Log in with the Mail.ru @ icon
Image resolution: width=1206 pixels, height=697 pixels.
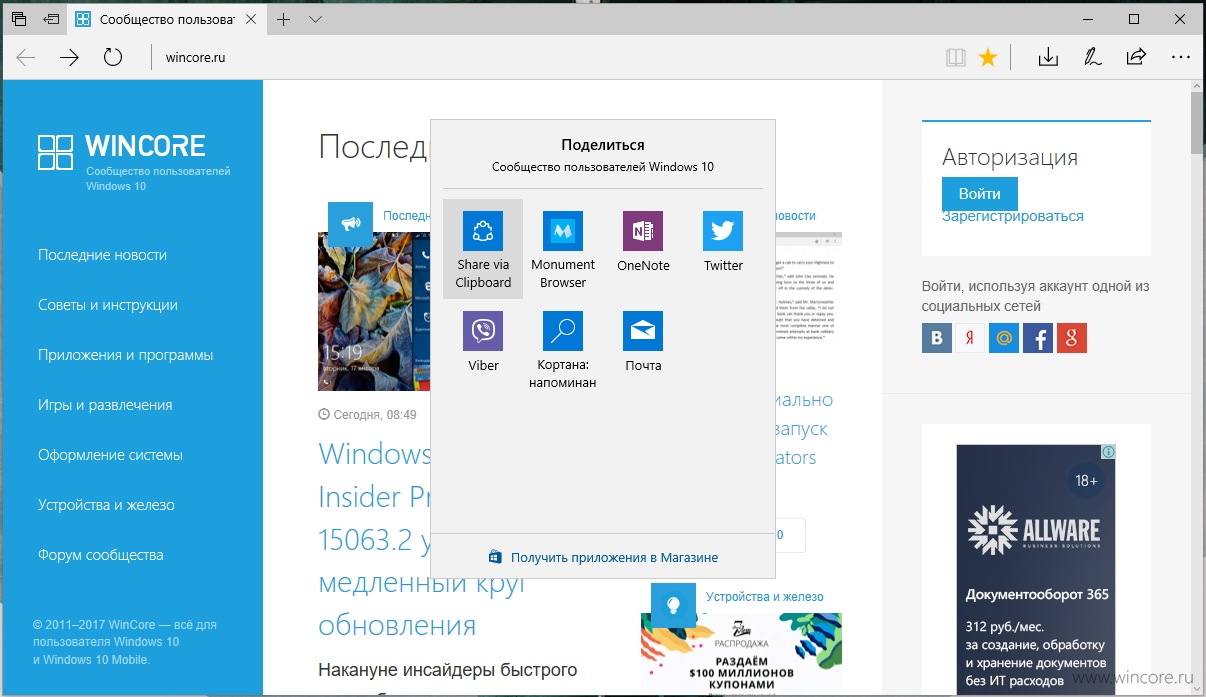coord(1004,338)
